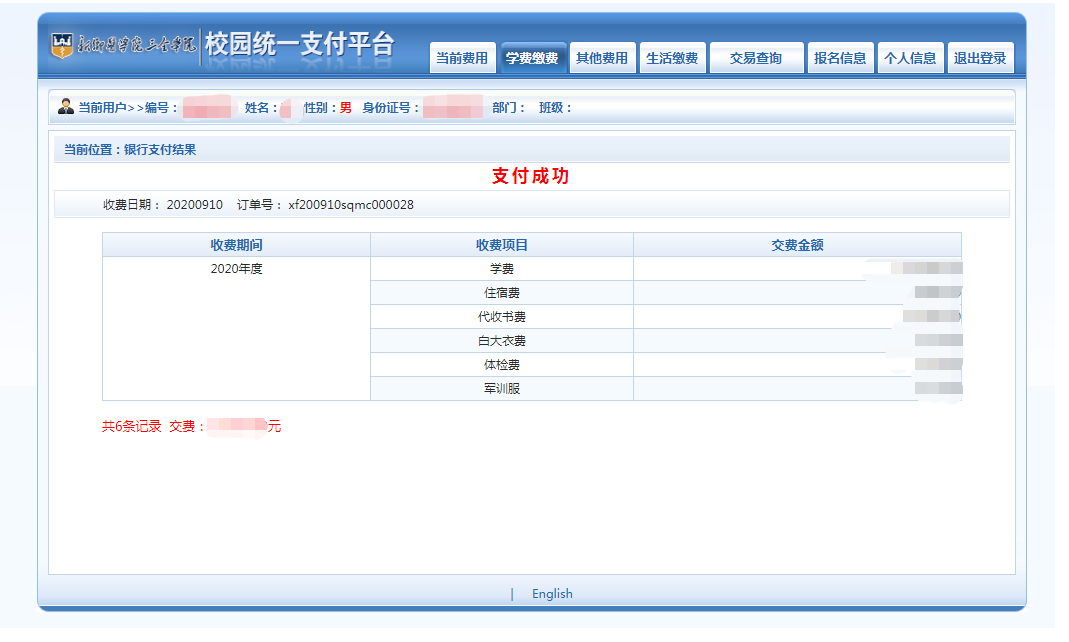Screen dimensions: 1069x642
Task: Open the 其他费用 tab
Action: pyautogui.click(x=602, y=58)
